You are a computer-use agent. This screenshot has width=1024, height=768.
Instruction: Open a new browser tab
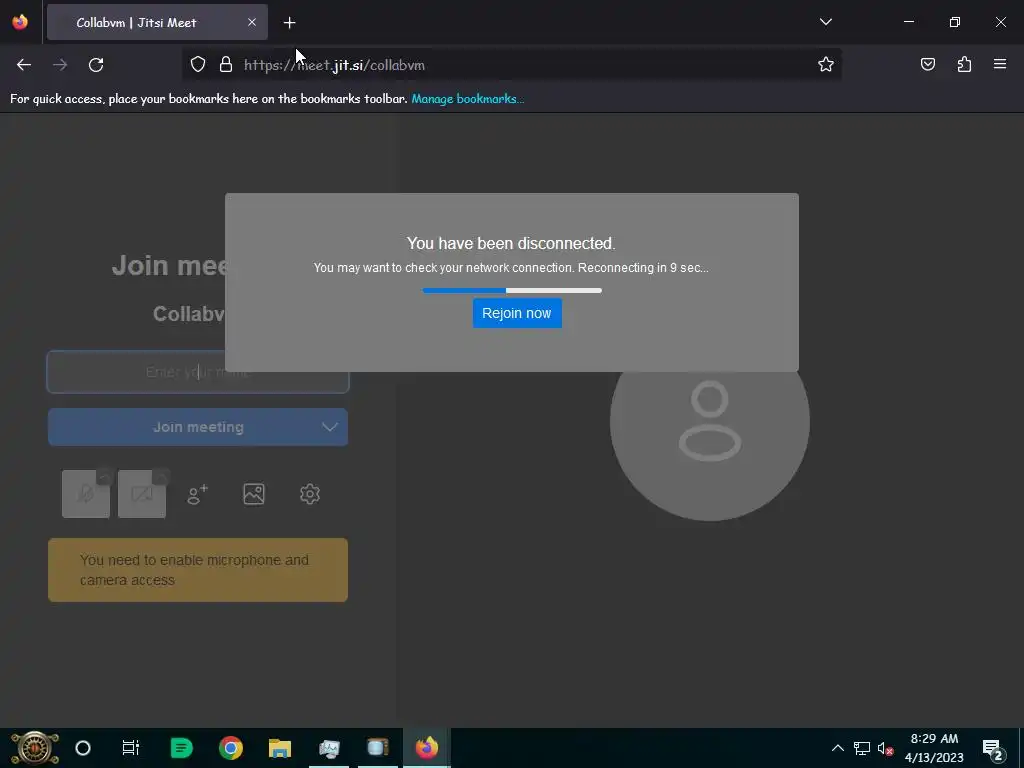pos(289,23)
